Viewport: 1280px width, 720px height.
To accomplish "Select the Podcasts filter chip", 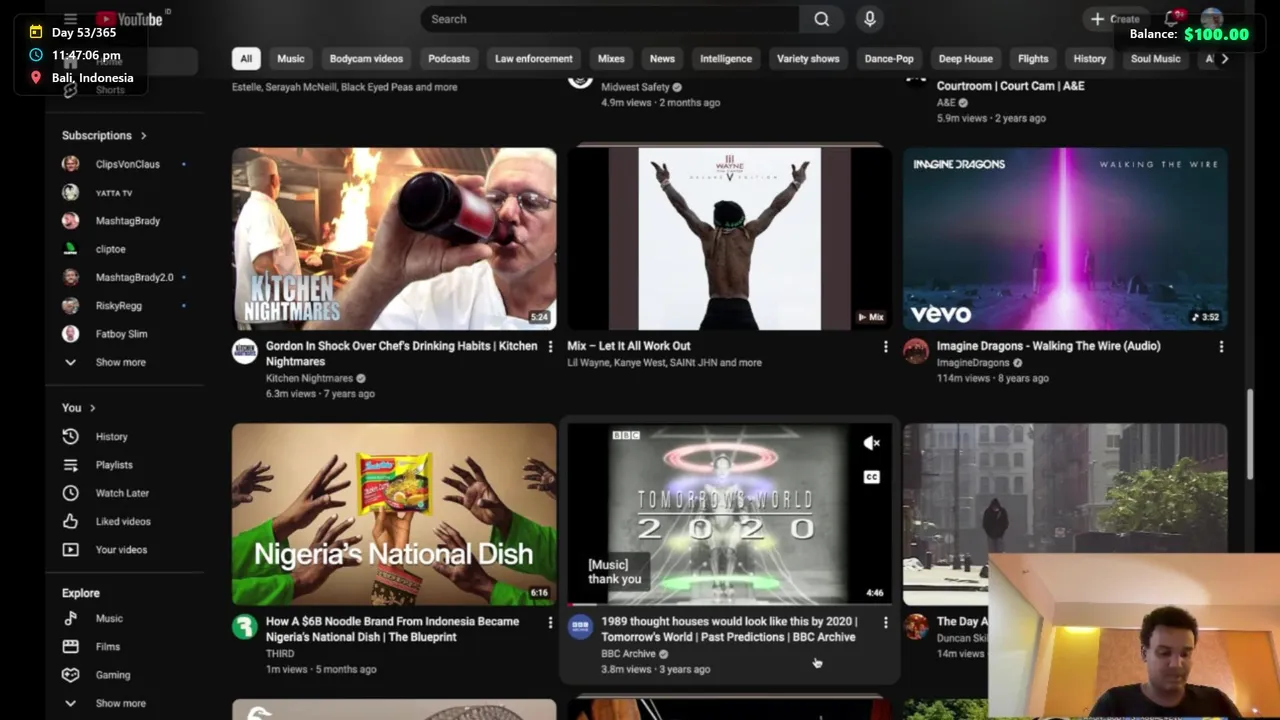I will [449, 59].
